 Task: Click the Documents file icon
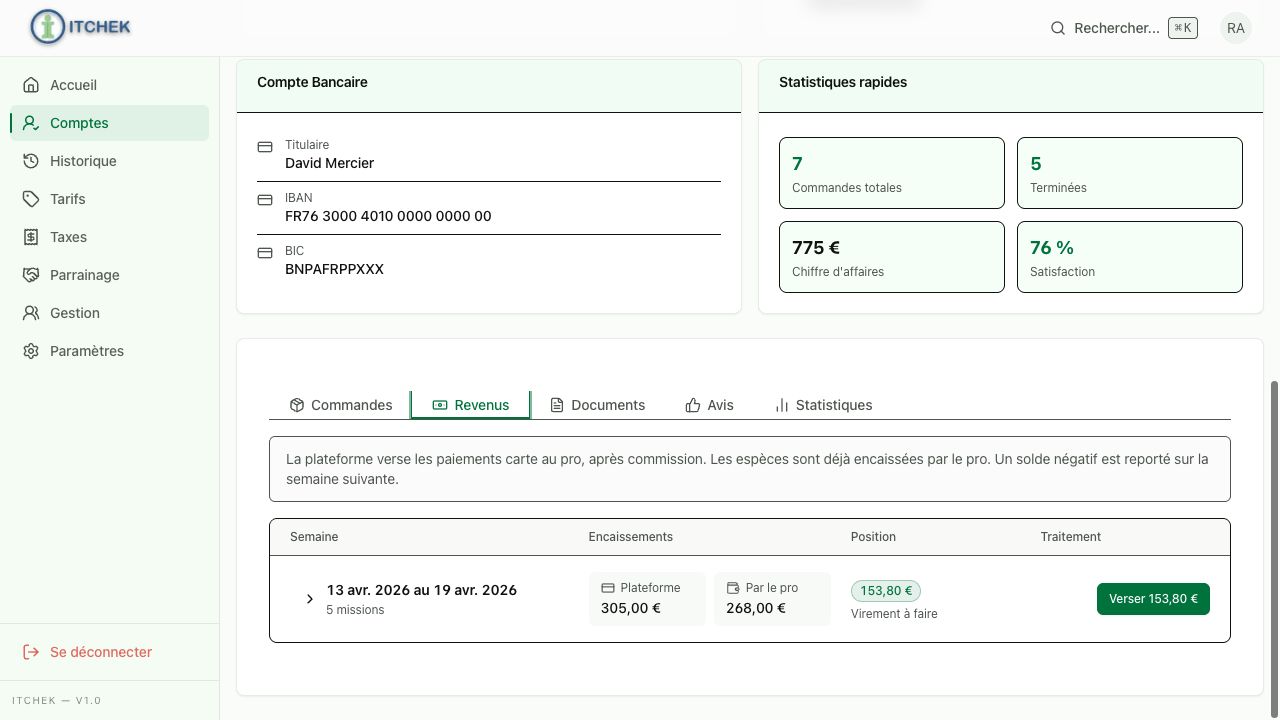tap(557, 405)
